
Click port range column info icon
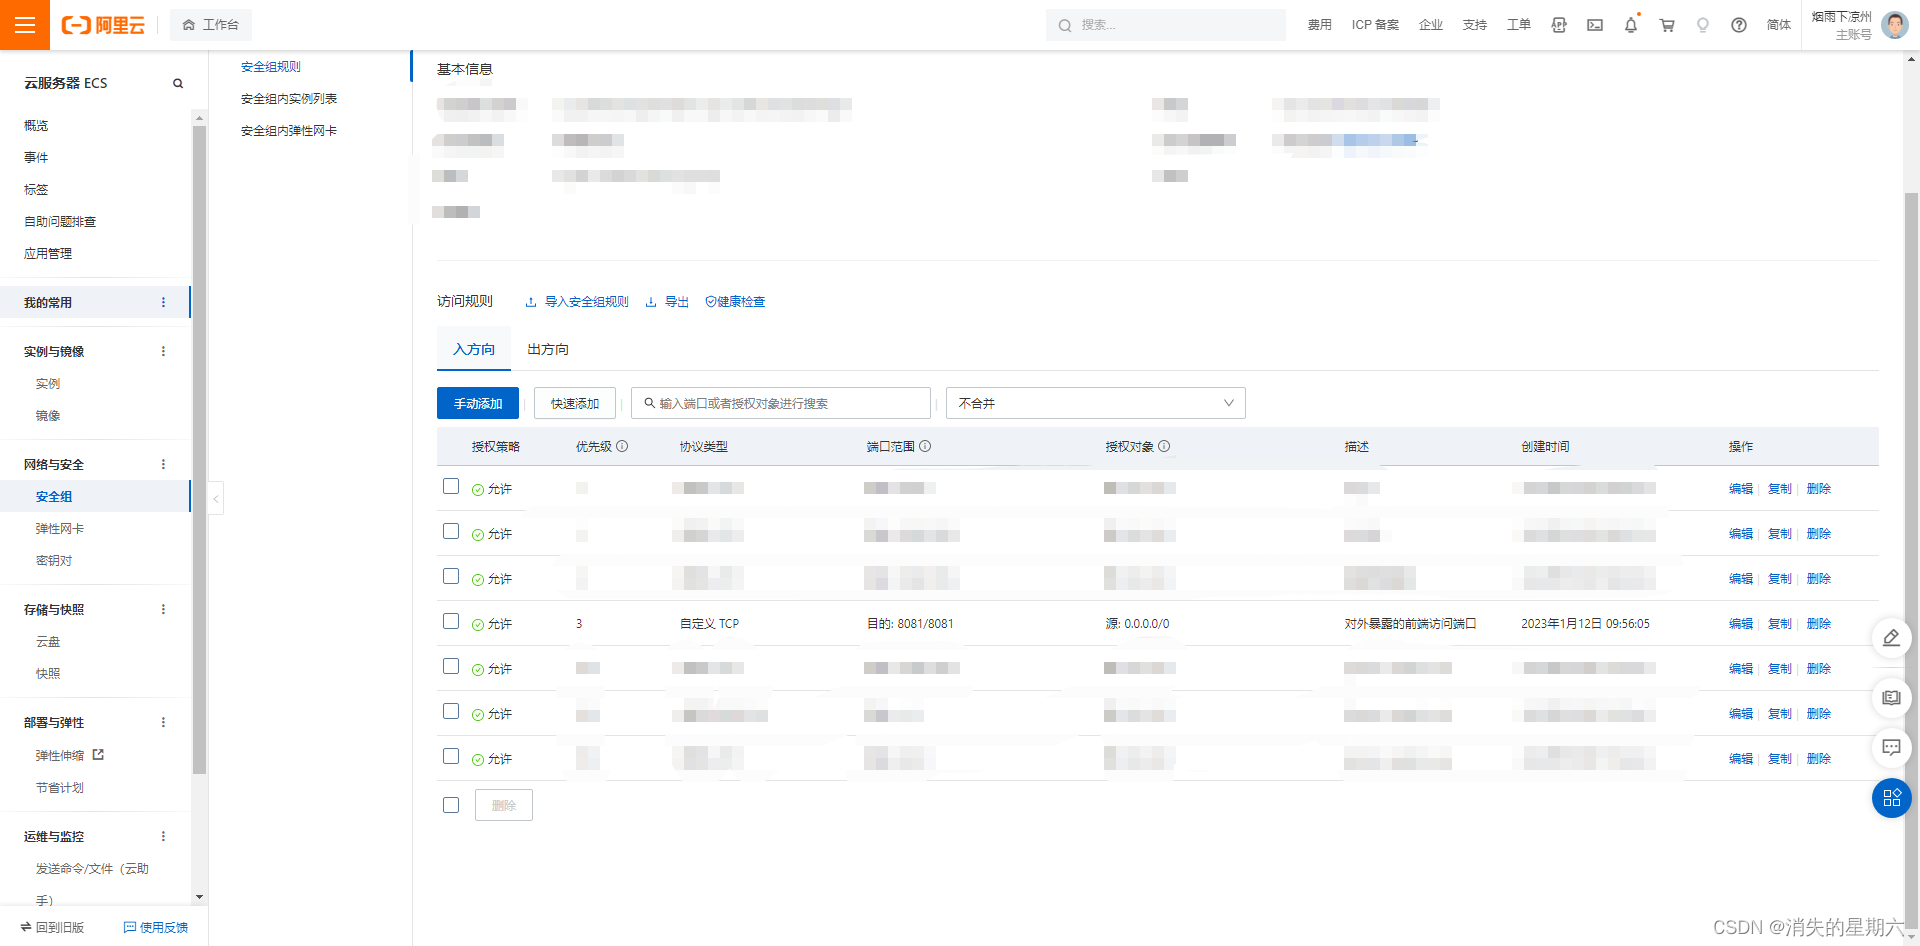pos(925,446)
